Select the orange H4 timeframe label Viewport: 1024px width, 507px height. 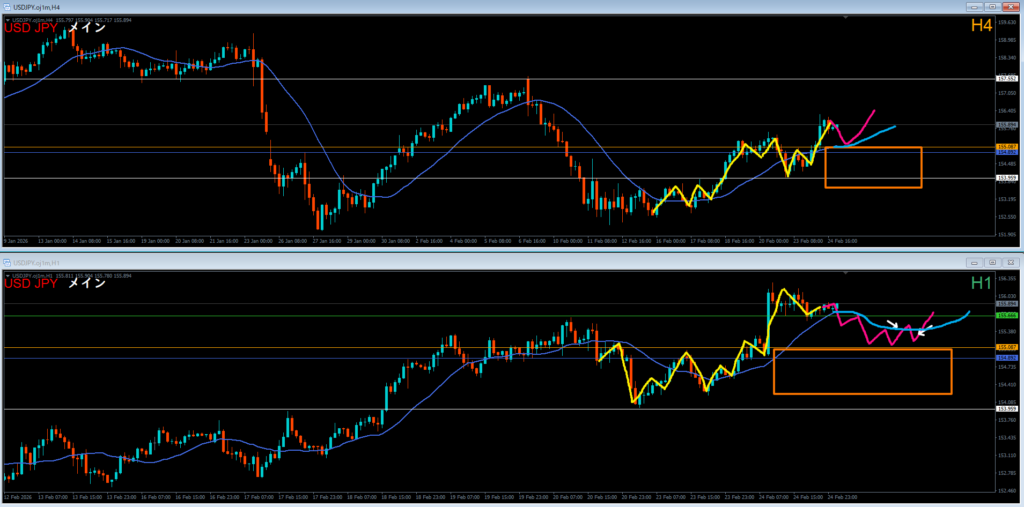click(980, 26)
